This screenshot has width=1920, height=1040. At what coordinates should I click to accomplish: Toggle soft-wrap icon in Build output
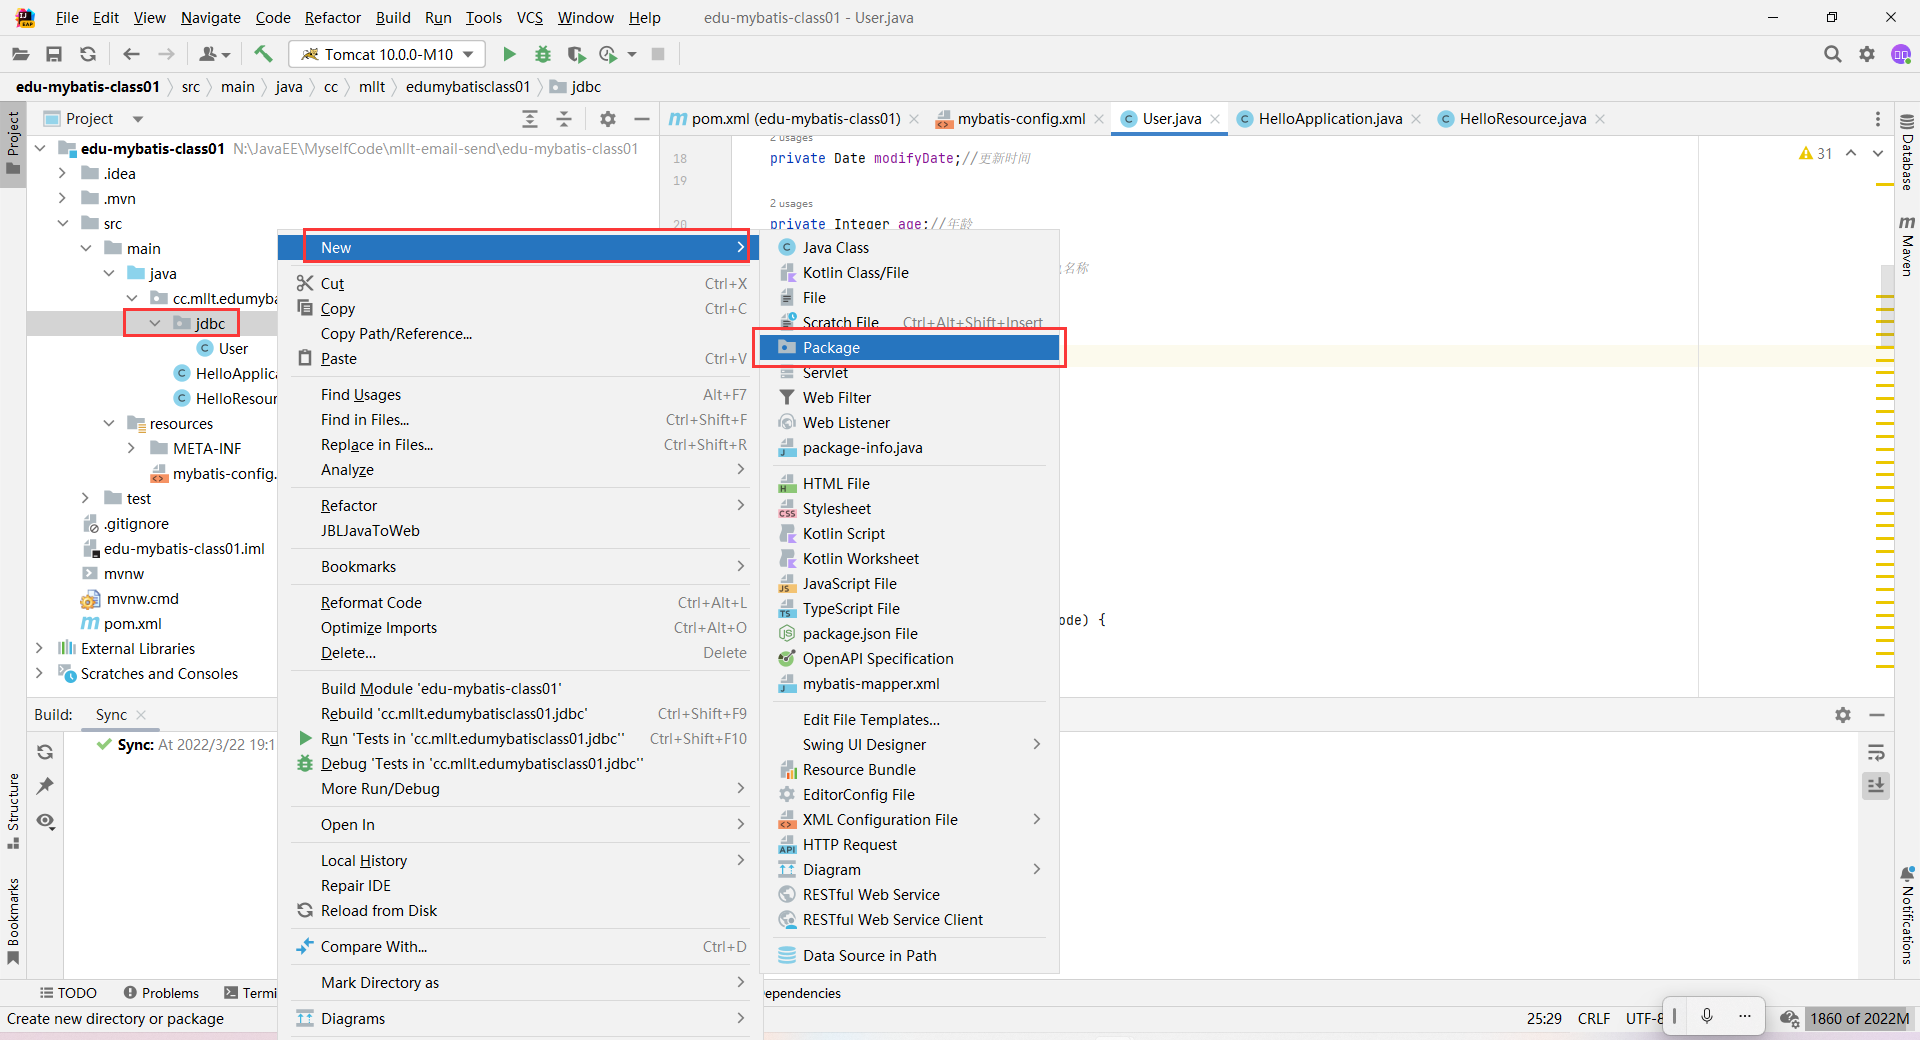(1876, 752)
